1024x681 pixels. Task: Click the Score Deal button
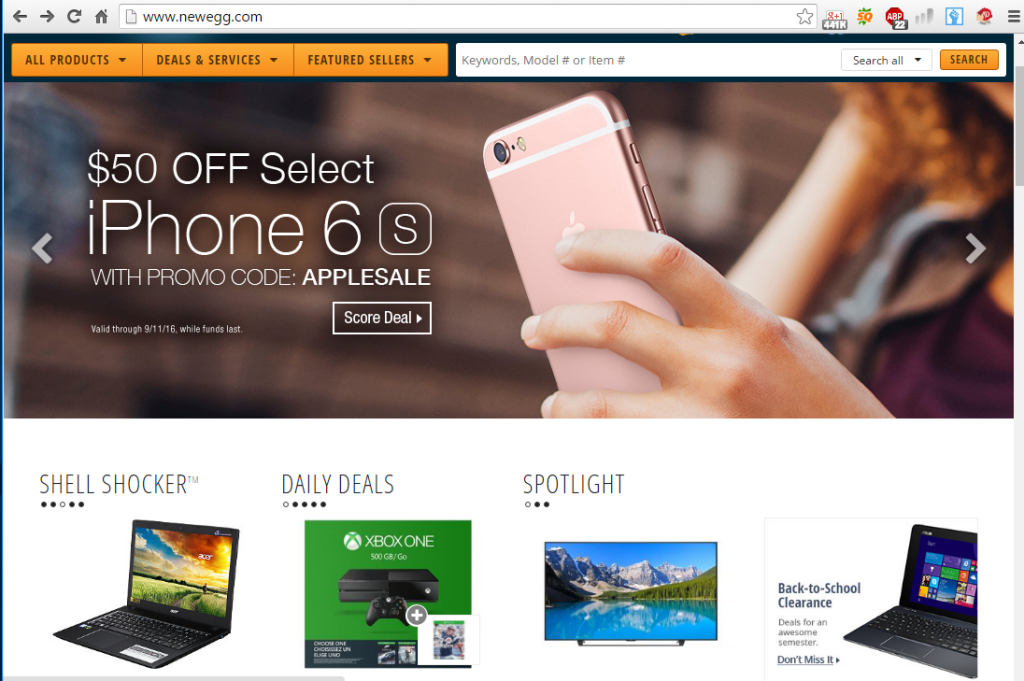tap(382, 318)
